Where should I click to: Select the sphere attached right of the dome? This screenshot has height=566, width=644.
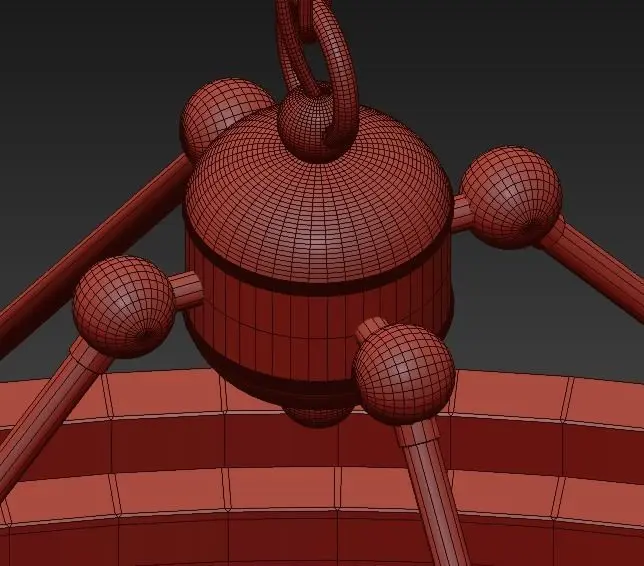click(510, 197)
